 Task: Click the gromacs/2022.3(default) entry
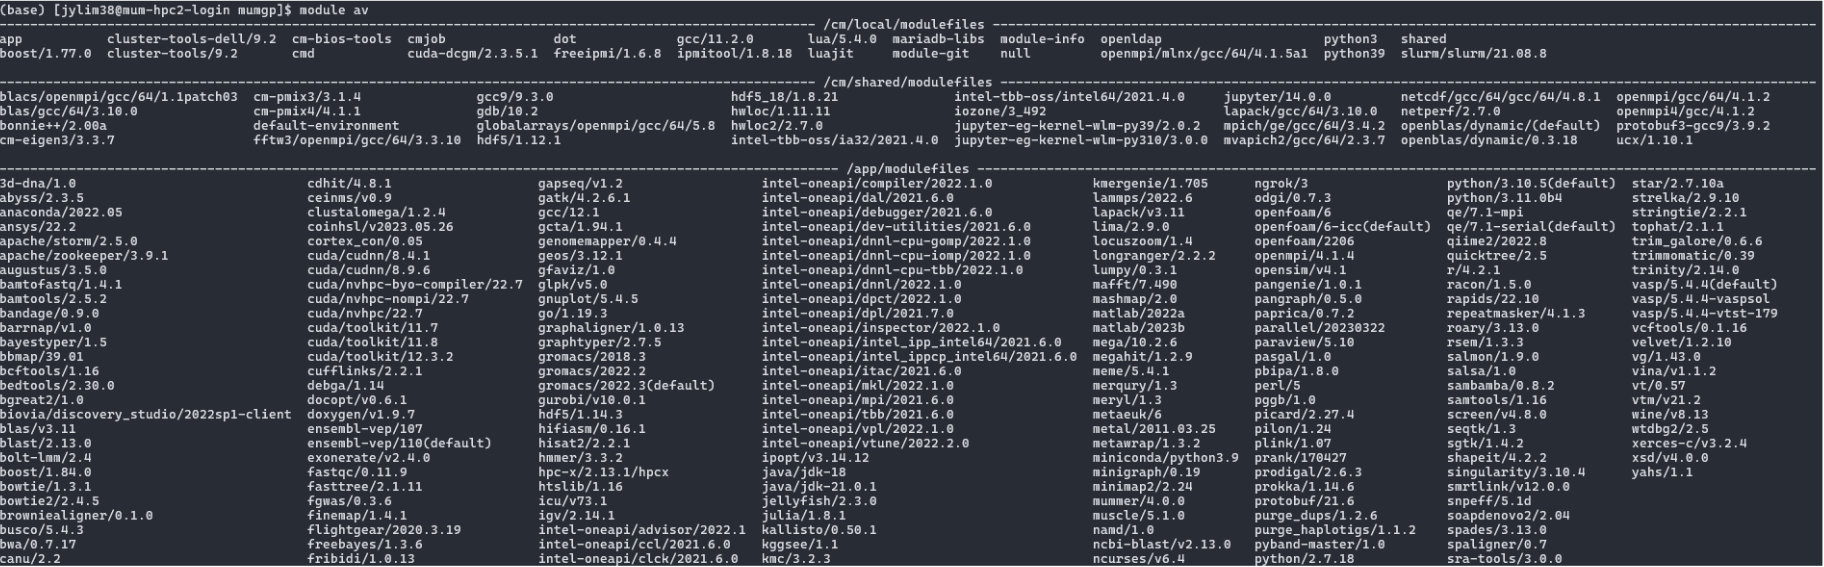pos(626,385)
